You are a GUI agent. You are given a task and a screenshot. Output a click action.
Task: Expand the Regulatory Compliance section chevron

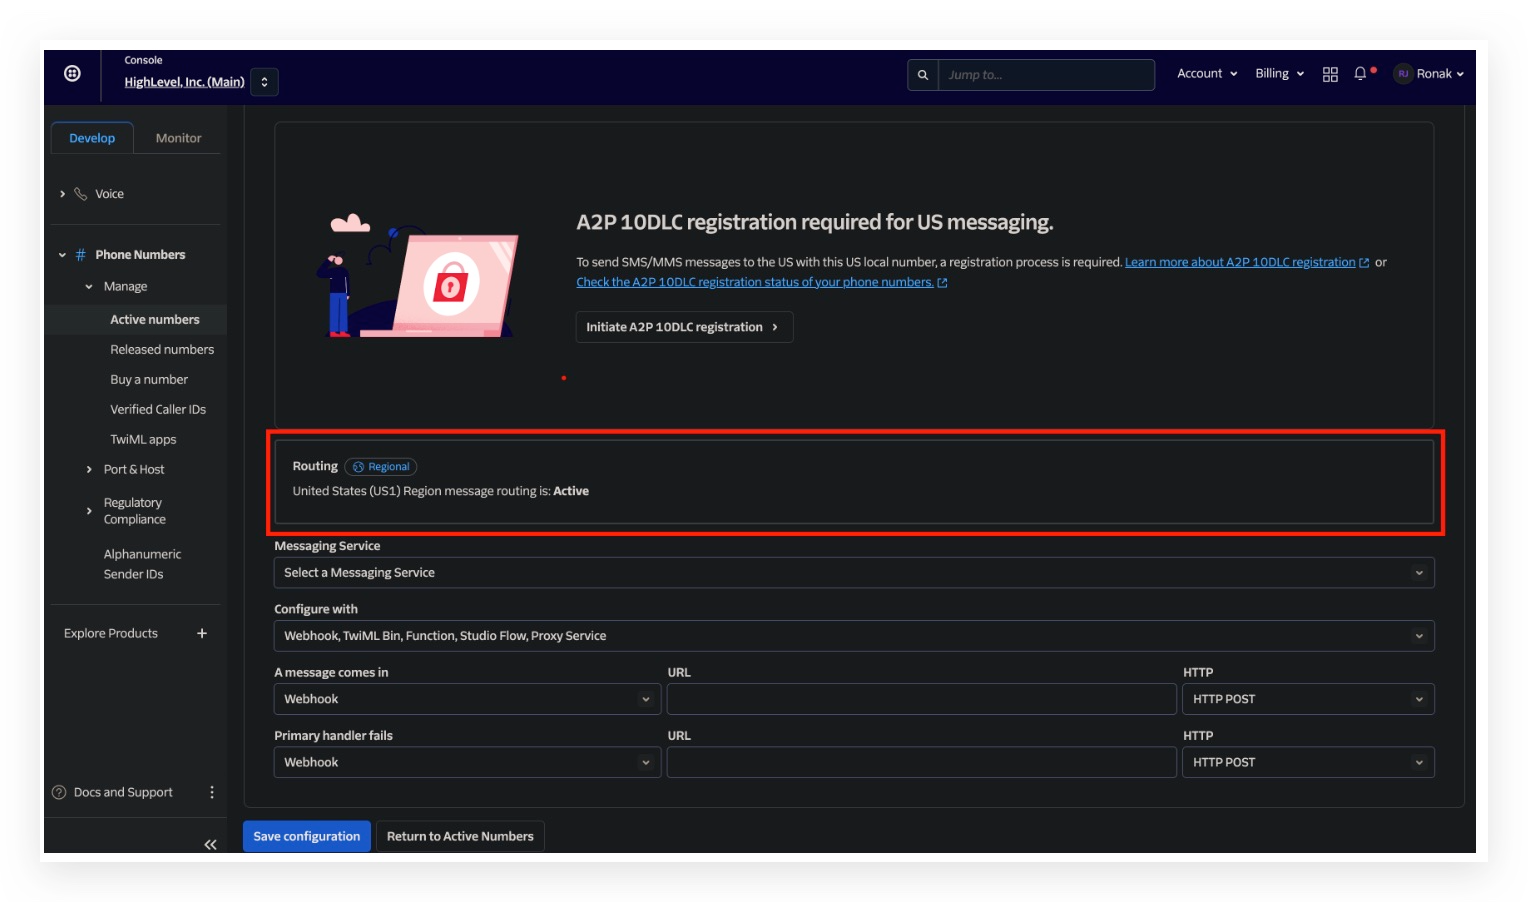click(x=89, y=511)
